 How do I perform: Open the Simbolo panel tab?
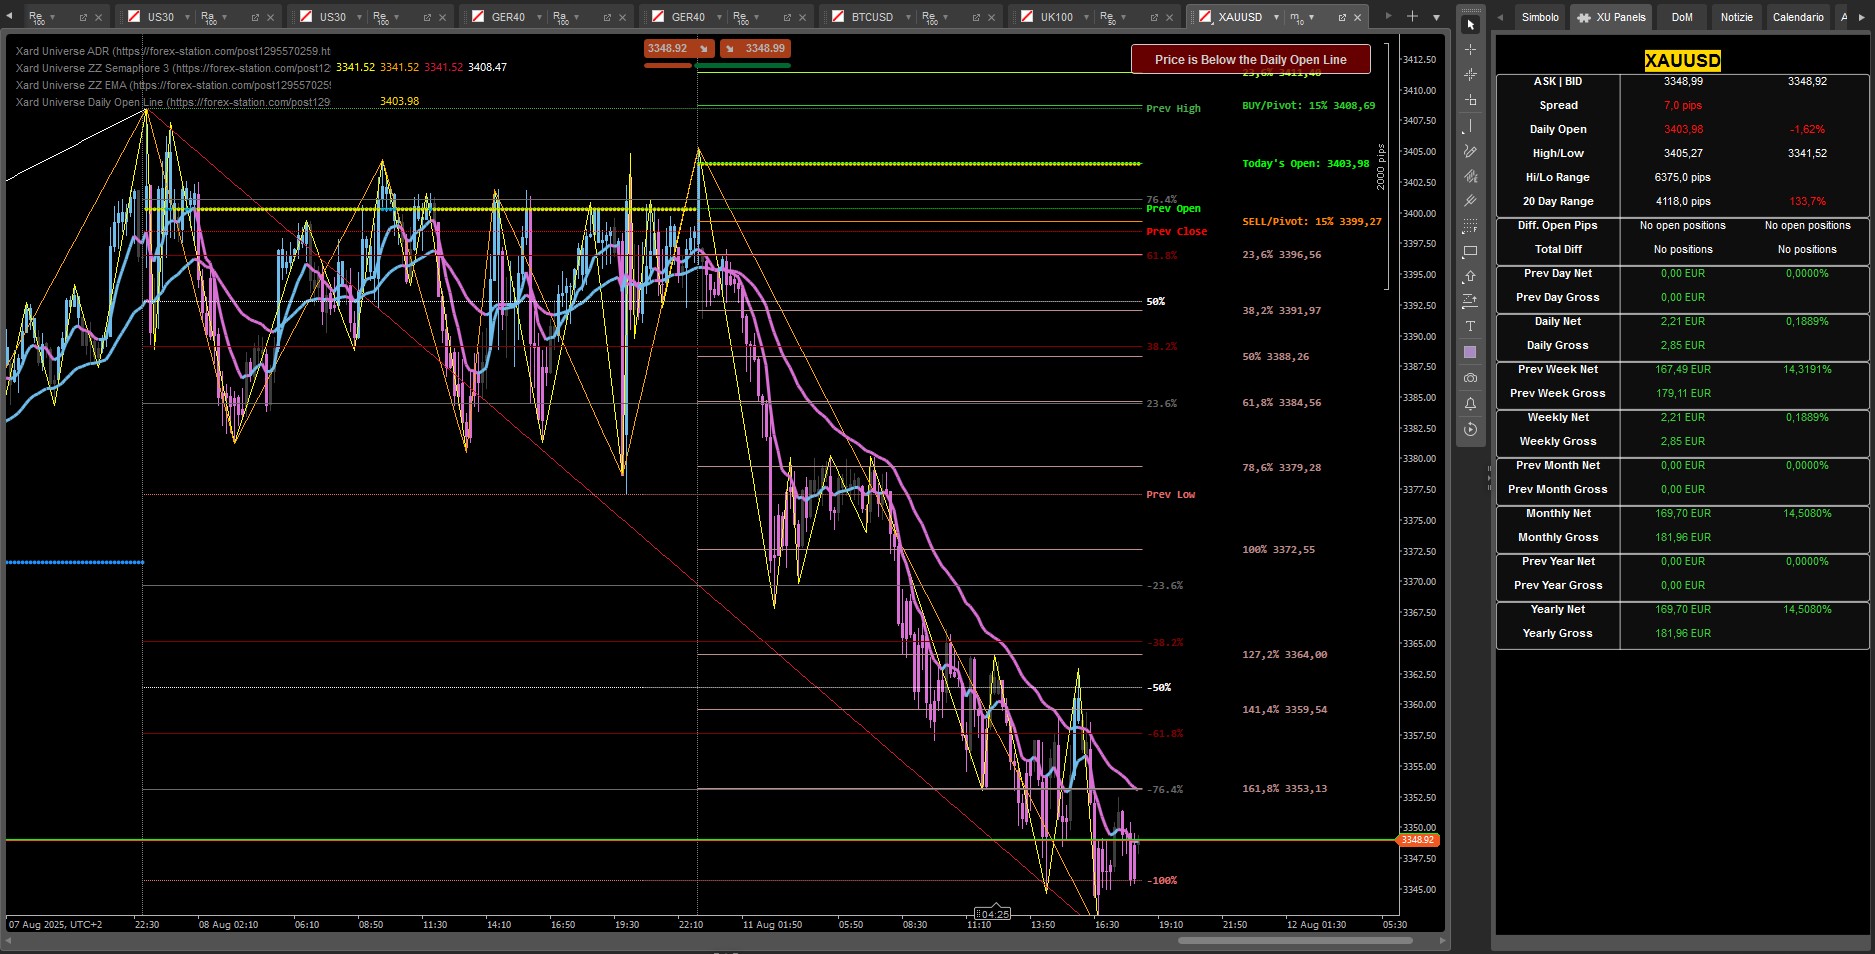pyautogui.click(x=1540, y=17)
